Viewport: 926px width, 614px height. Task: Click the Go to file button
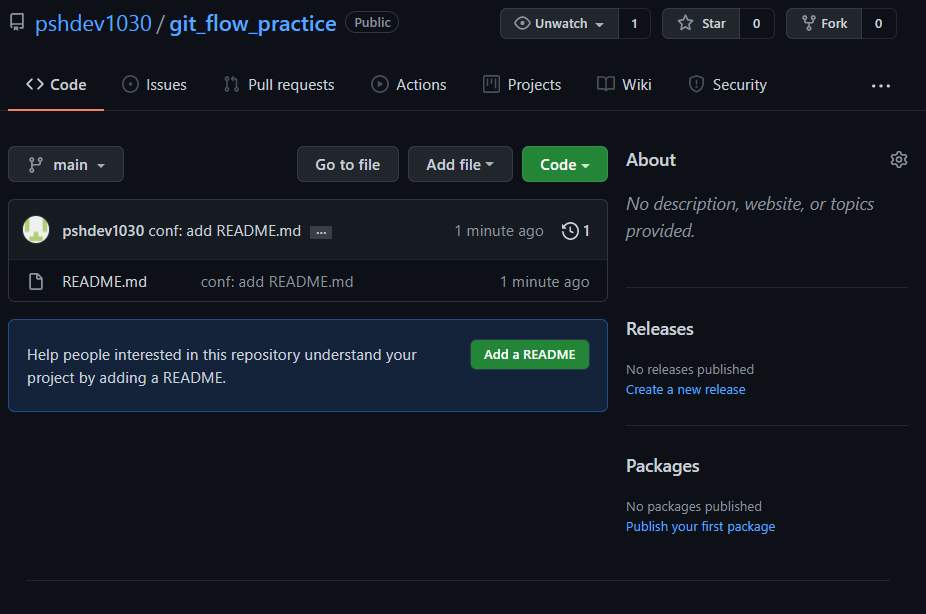tap(348, 164)
